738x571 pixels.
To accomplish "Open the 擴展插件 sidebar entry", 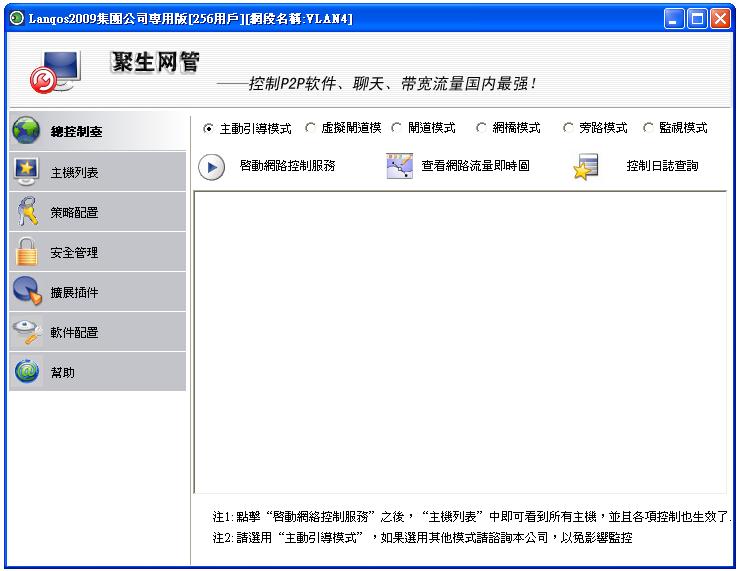I will click(x=97, y=291).
